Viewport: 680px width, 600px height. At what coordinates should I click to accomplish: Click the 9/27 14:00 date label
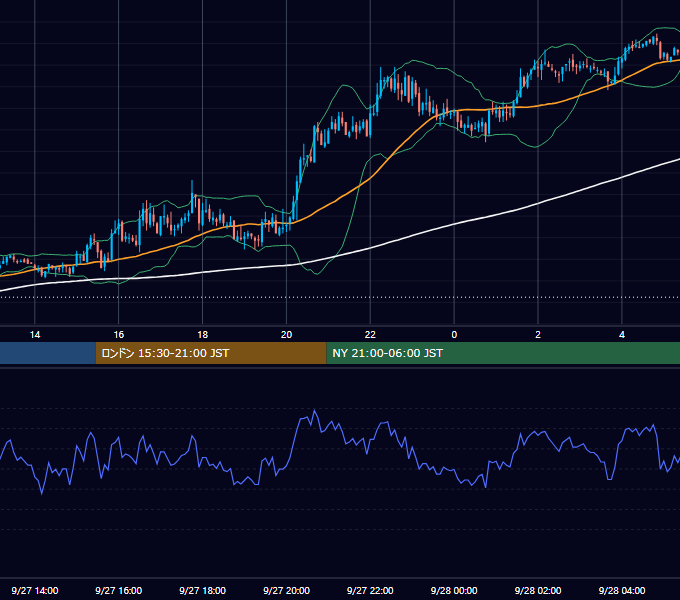[35, 590]
